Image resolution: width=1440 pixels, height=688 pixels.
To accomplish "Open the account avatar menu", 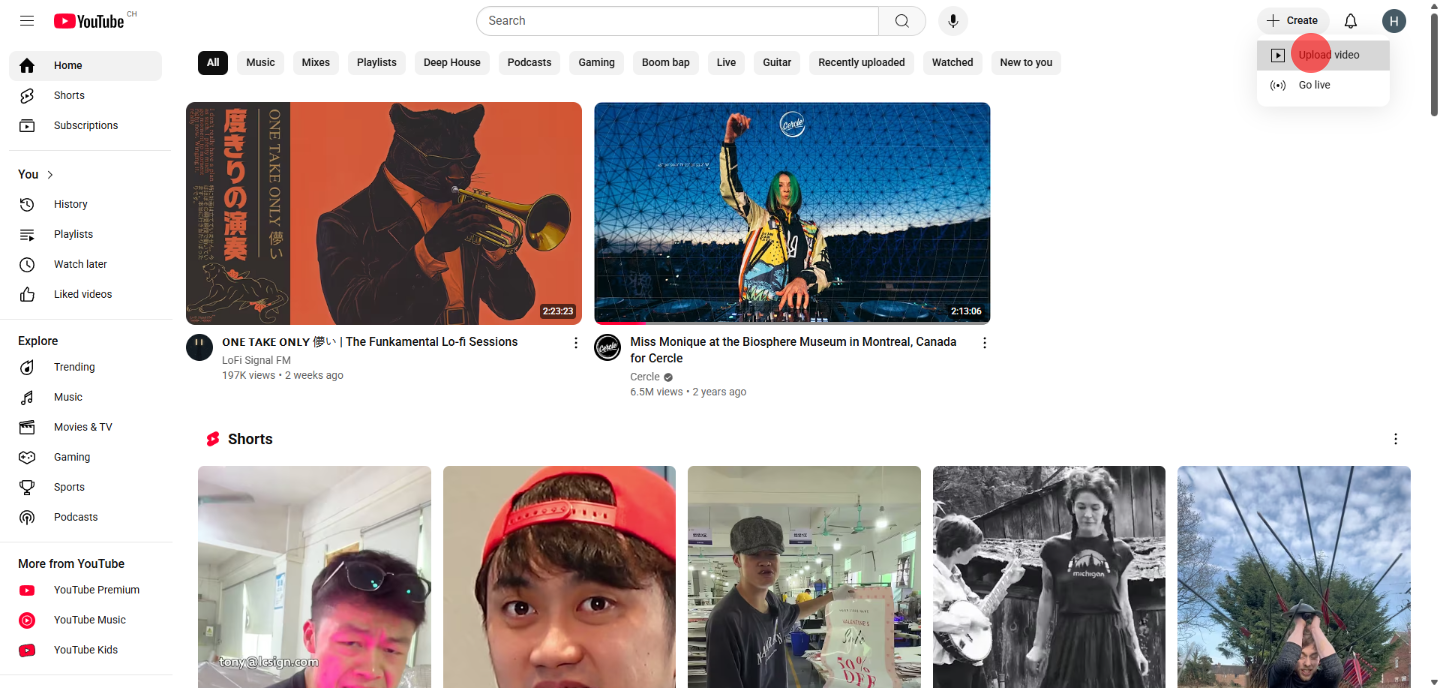I will (1394, 21).
